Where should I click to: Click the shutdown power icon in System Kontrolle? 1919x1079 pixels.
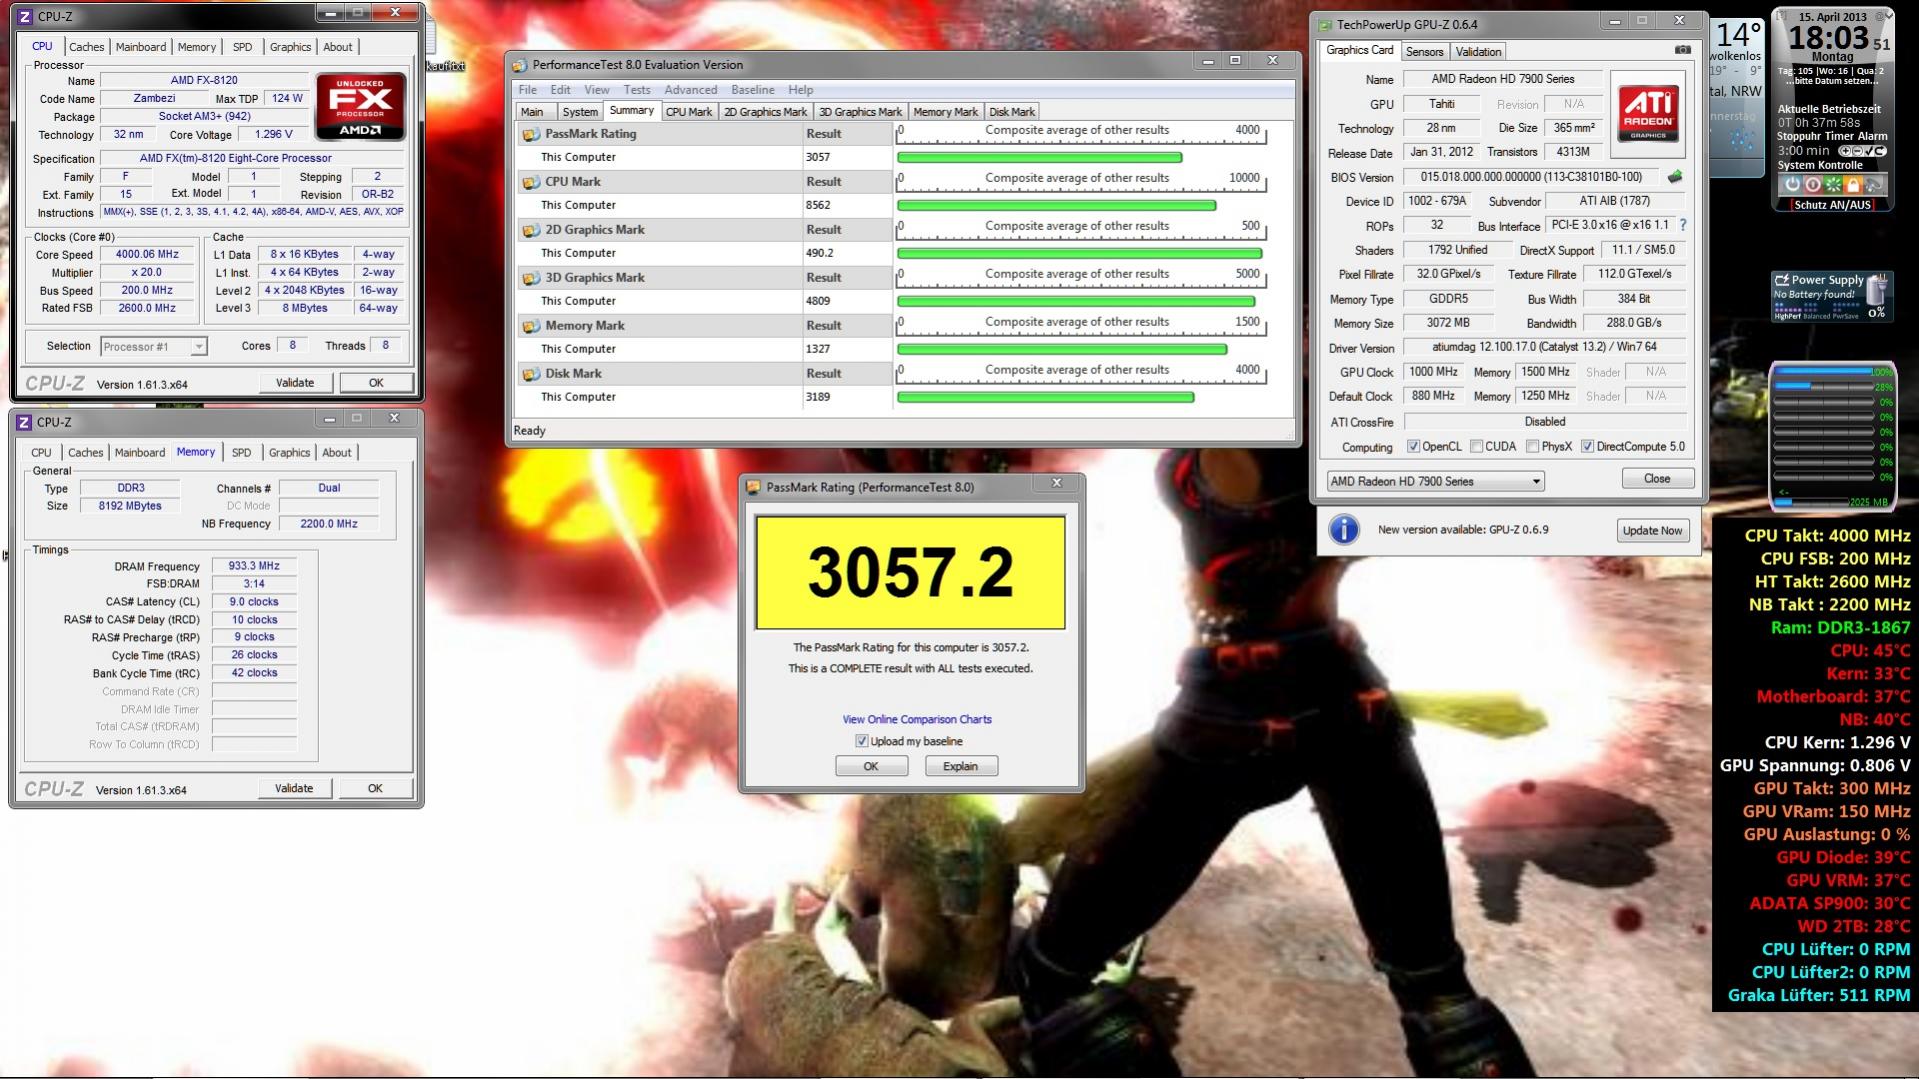1793,184
